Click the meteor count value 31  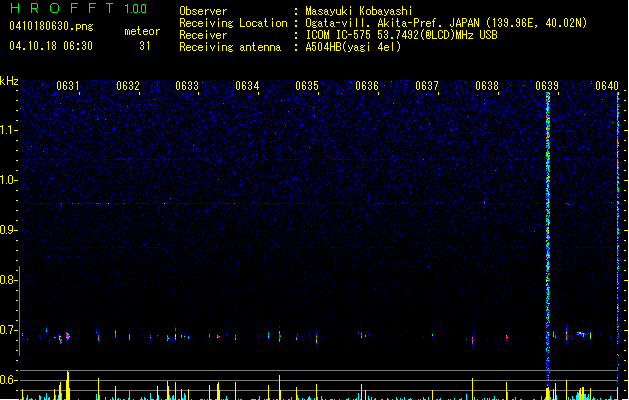[x=145, y=46]
